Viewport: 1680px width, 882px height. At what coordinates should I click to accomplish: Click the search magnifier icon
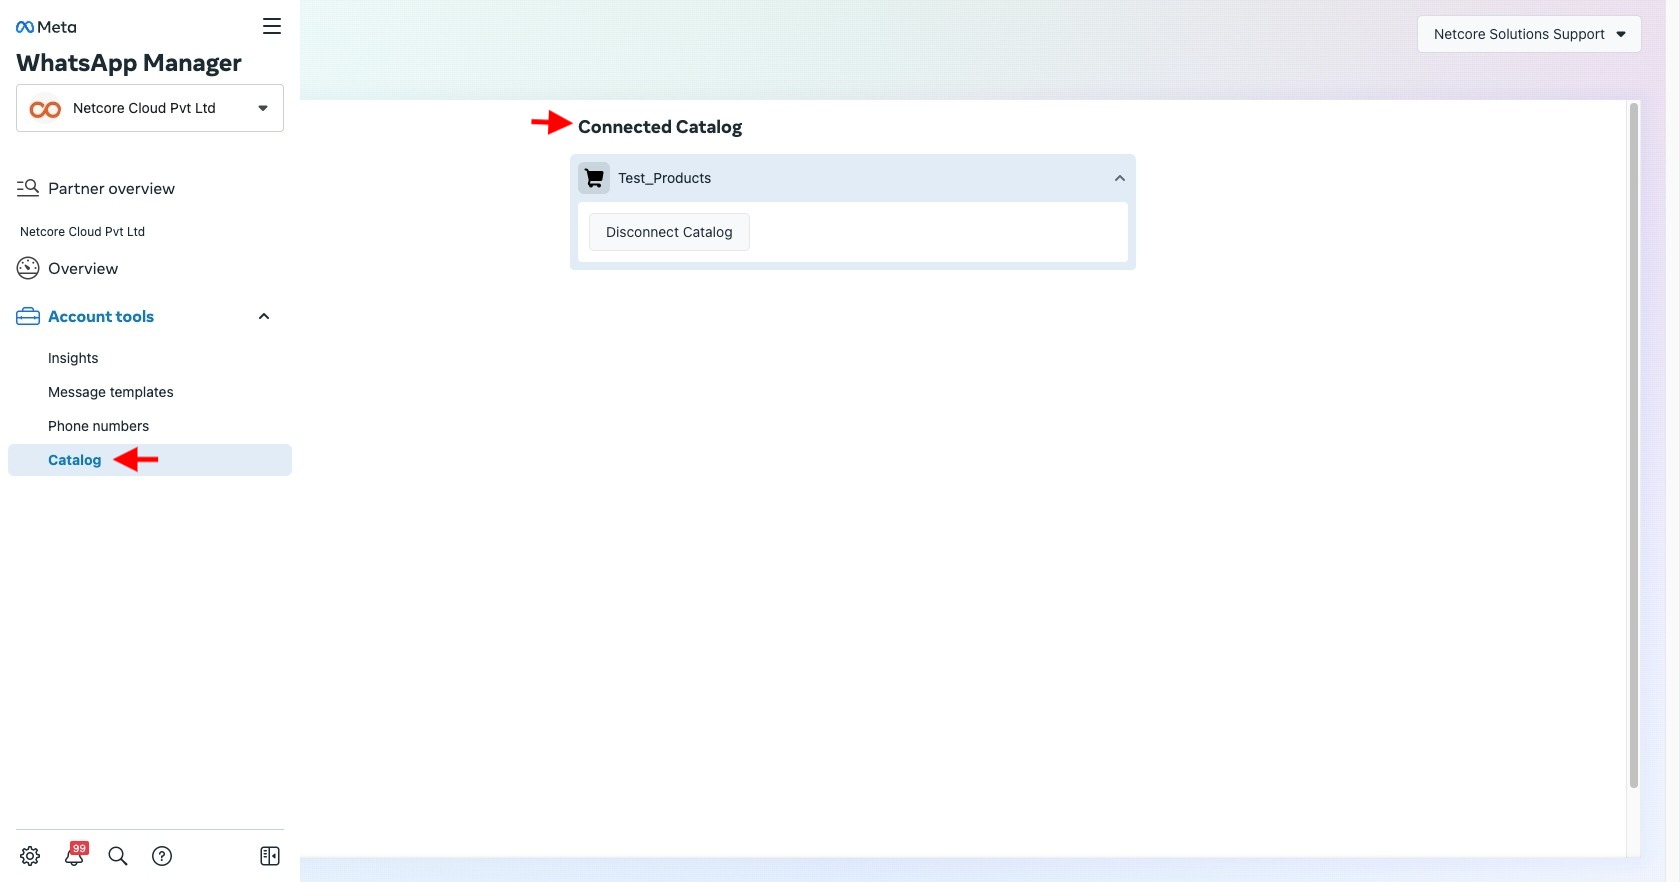click(118, 856)
